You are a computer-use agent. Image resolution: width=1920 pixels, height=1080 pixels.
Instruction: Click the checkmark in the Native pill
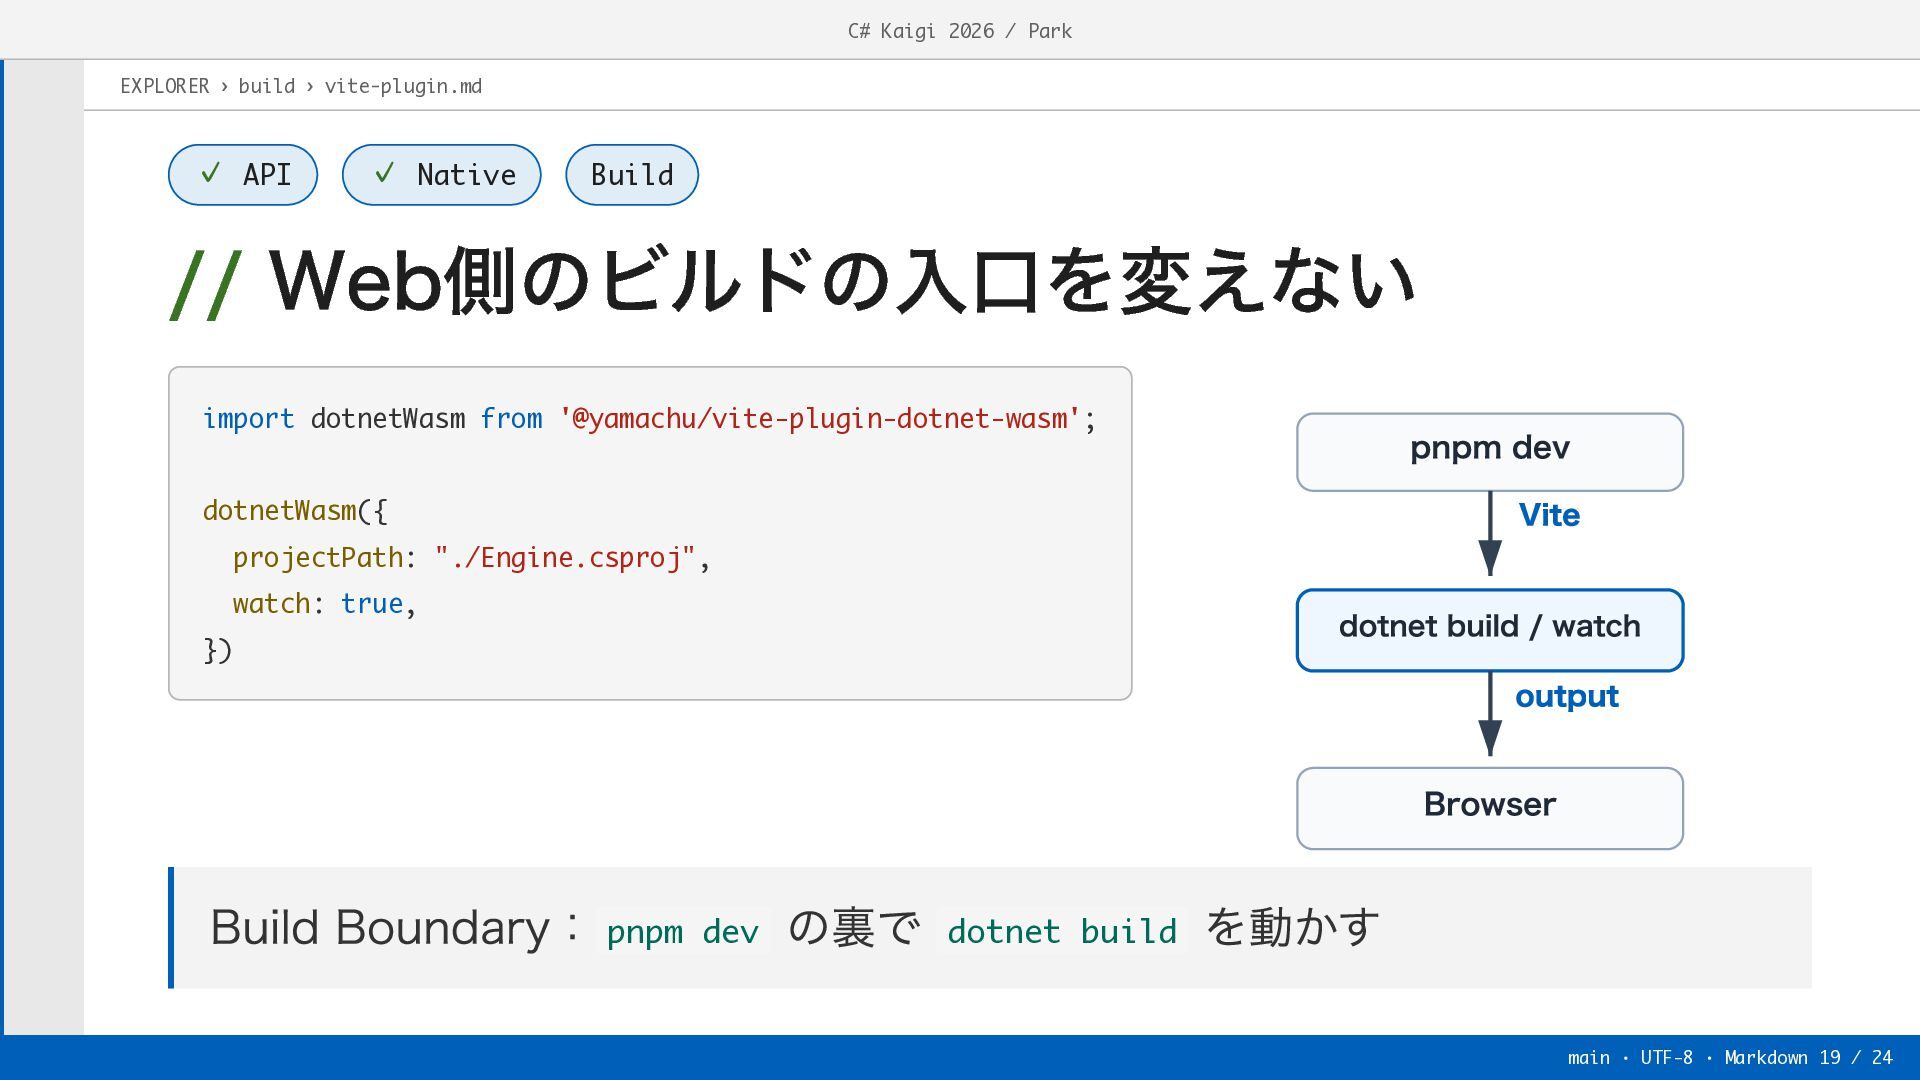click(384, 174)
